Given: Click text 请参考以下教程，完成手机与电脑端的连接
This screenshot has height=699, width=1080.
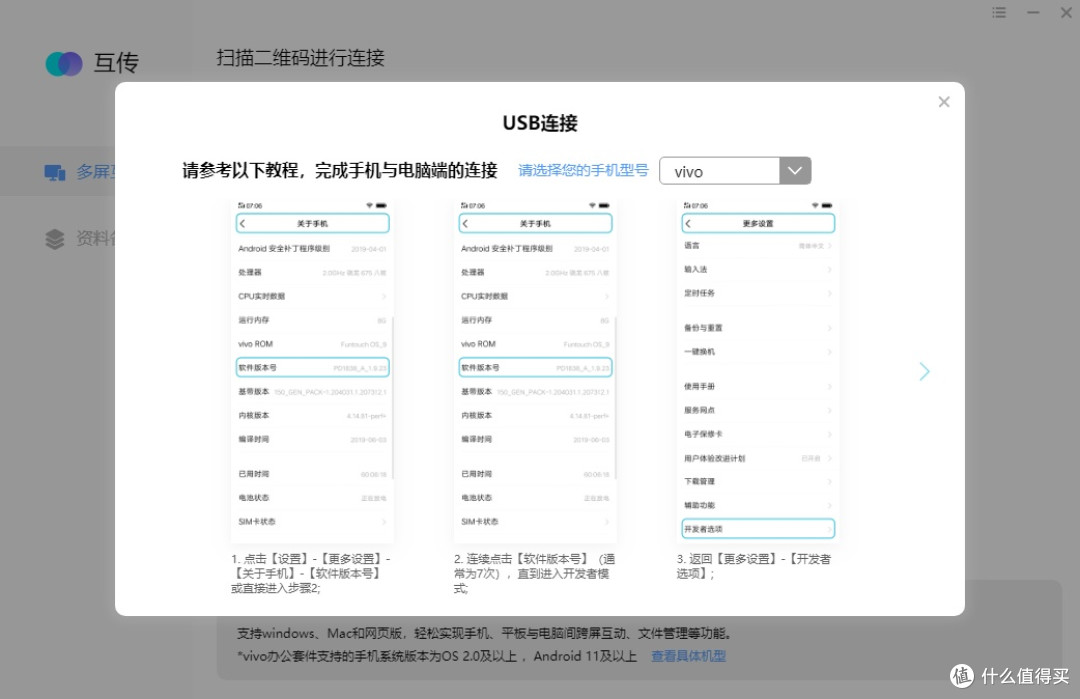Looking at the screenshot, I should click(x=340, y=170).
